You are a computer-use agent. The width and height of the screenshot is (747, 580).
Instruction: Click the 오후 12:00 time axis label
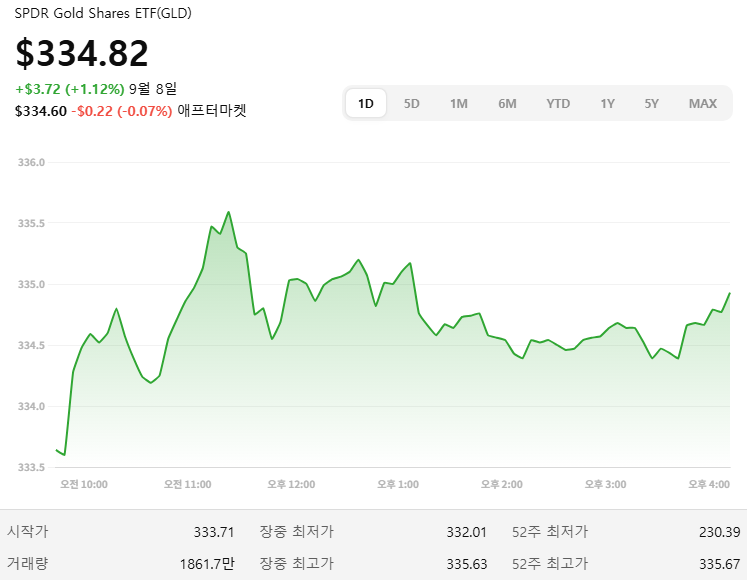[291, 485]
